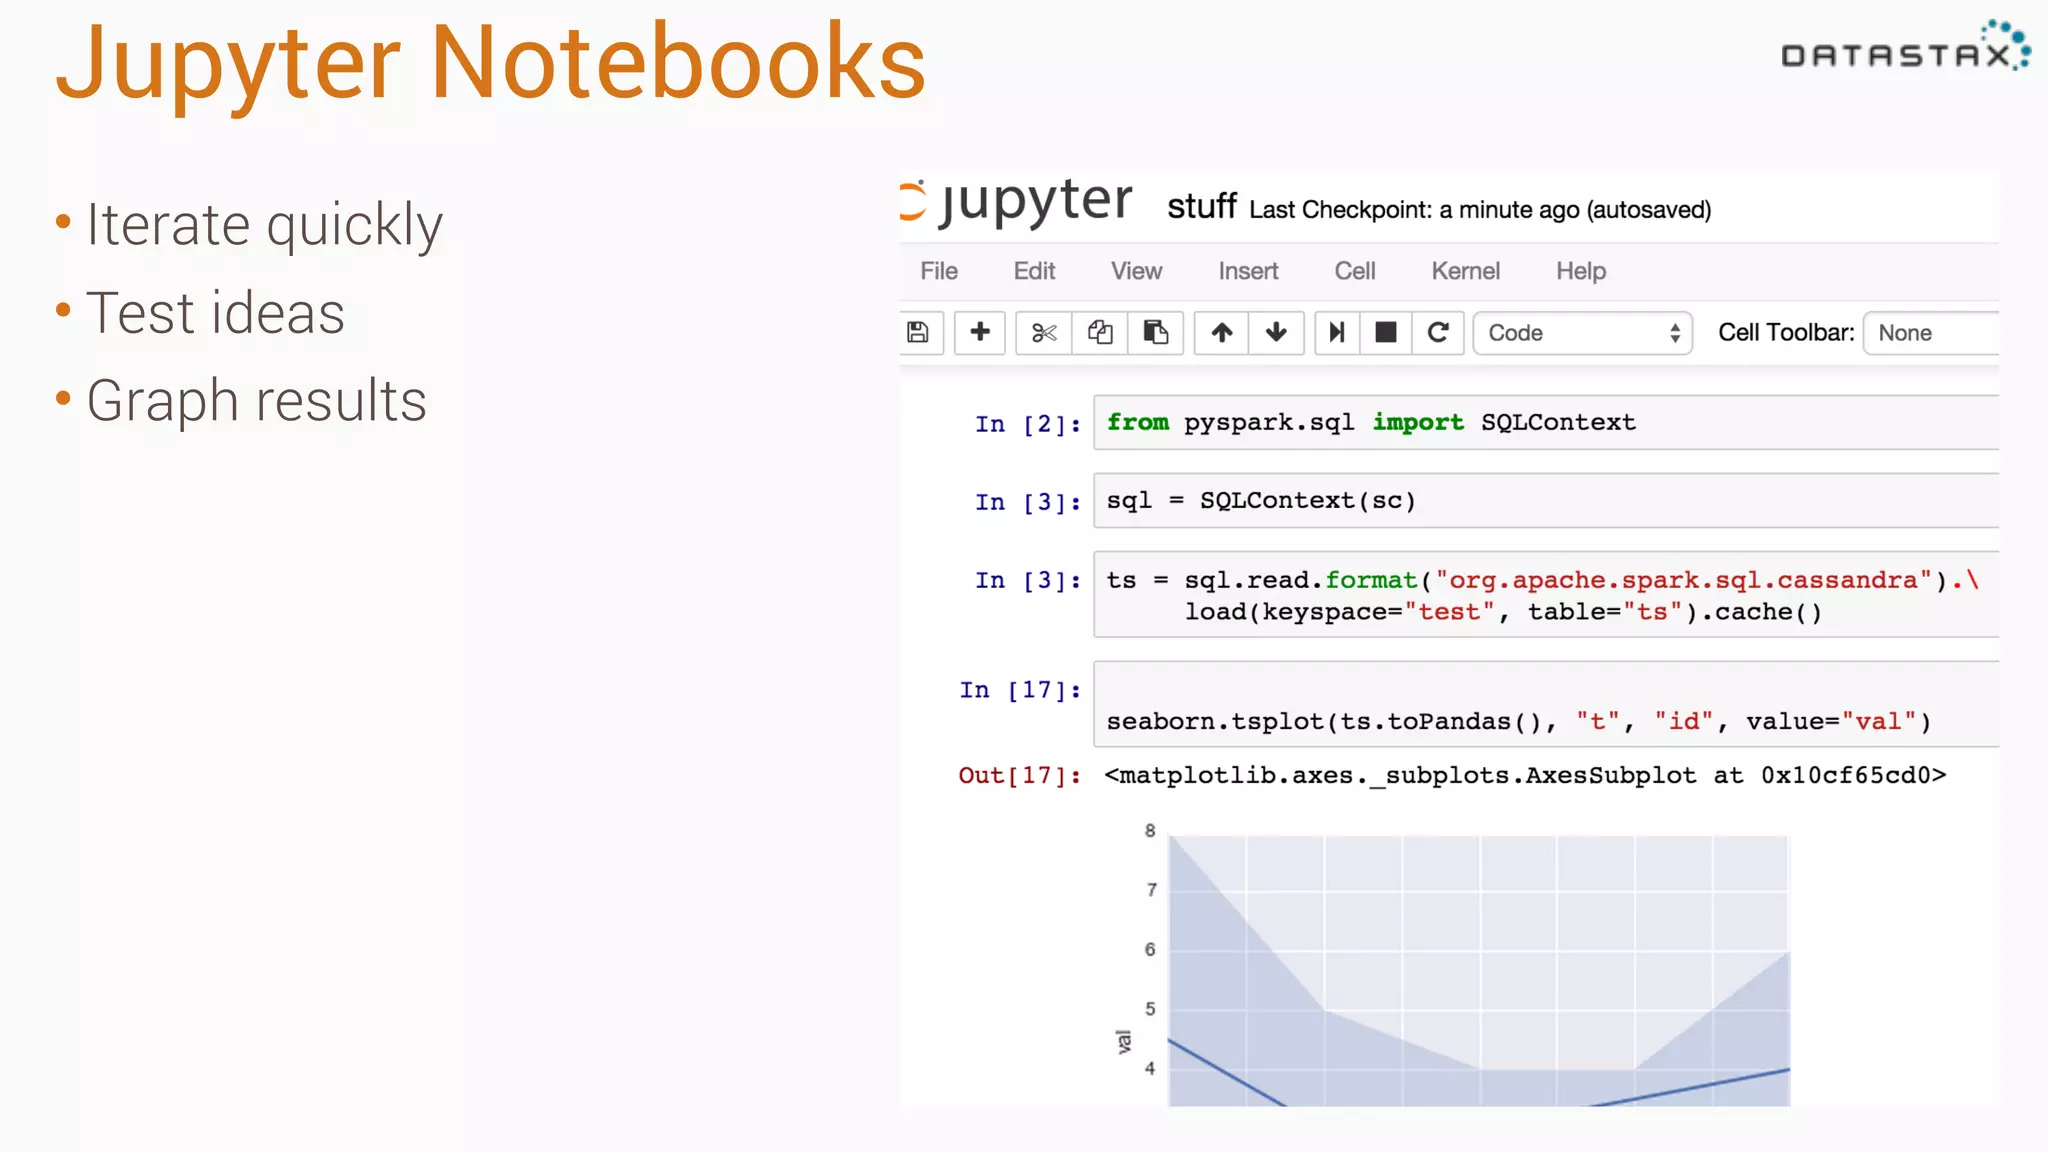Open the Jupyter logo home link
The width and height of the screenshot is (2048, 1152).
(1018, 202)
